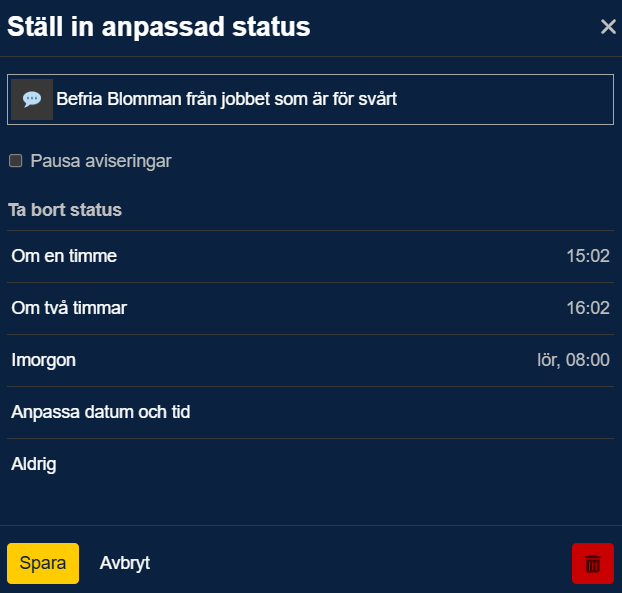The image size is (622, 593).
Task: Cancel with the Avbryt button
Action: click(x=125, y=563)
